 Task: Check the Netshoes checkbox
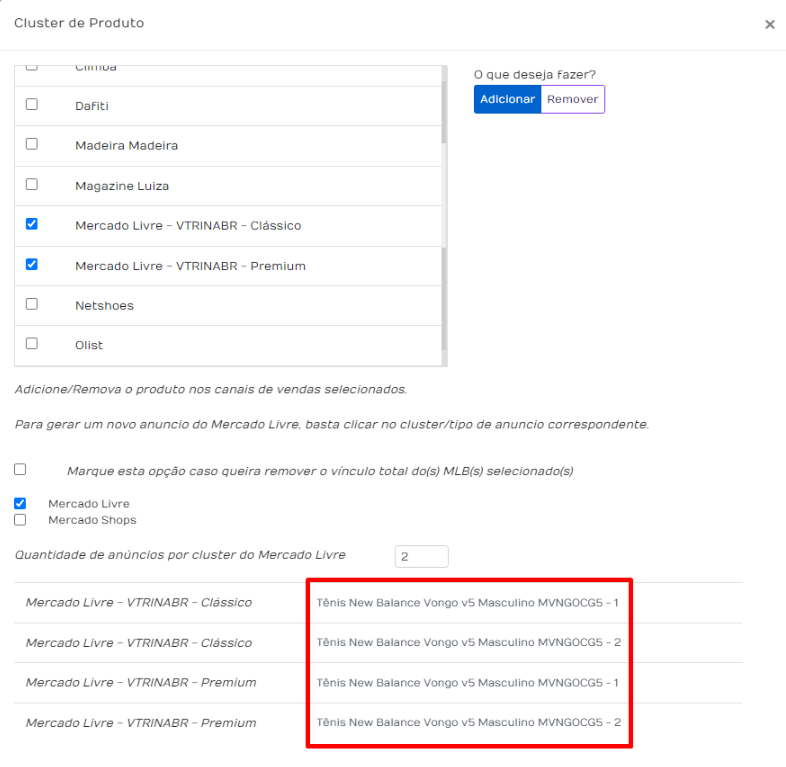click(32, 304)
